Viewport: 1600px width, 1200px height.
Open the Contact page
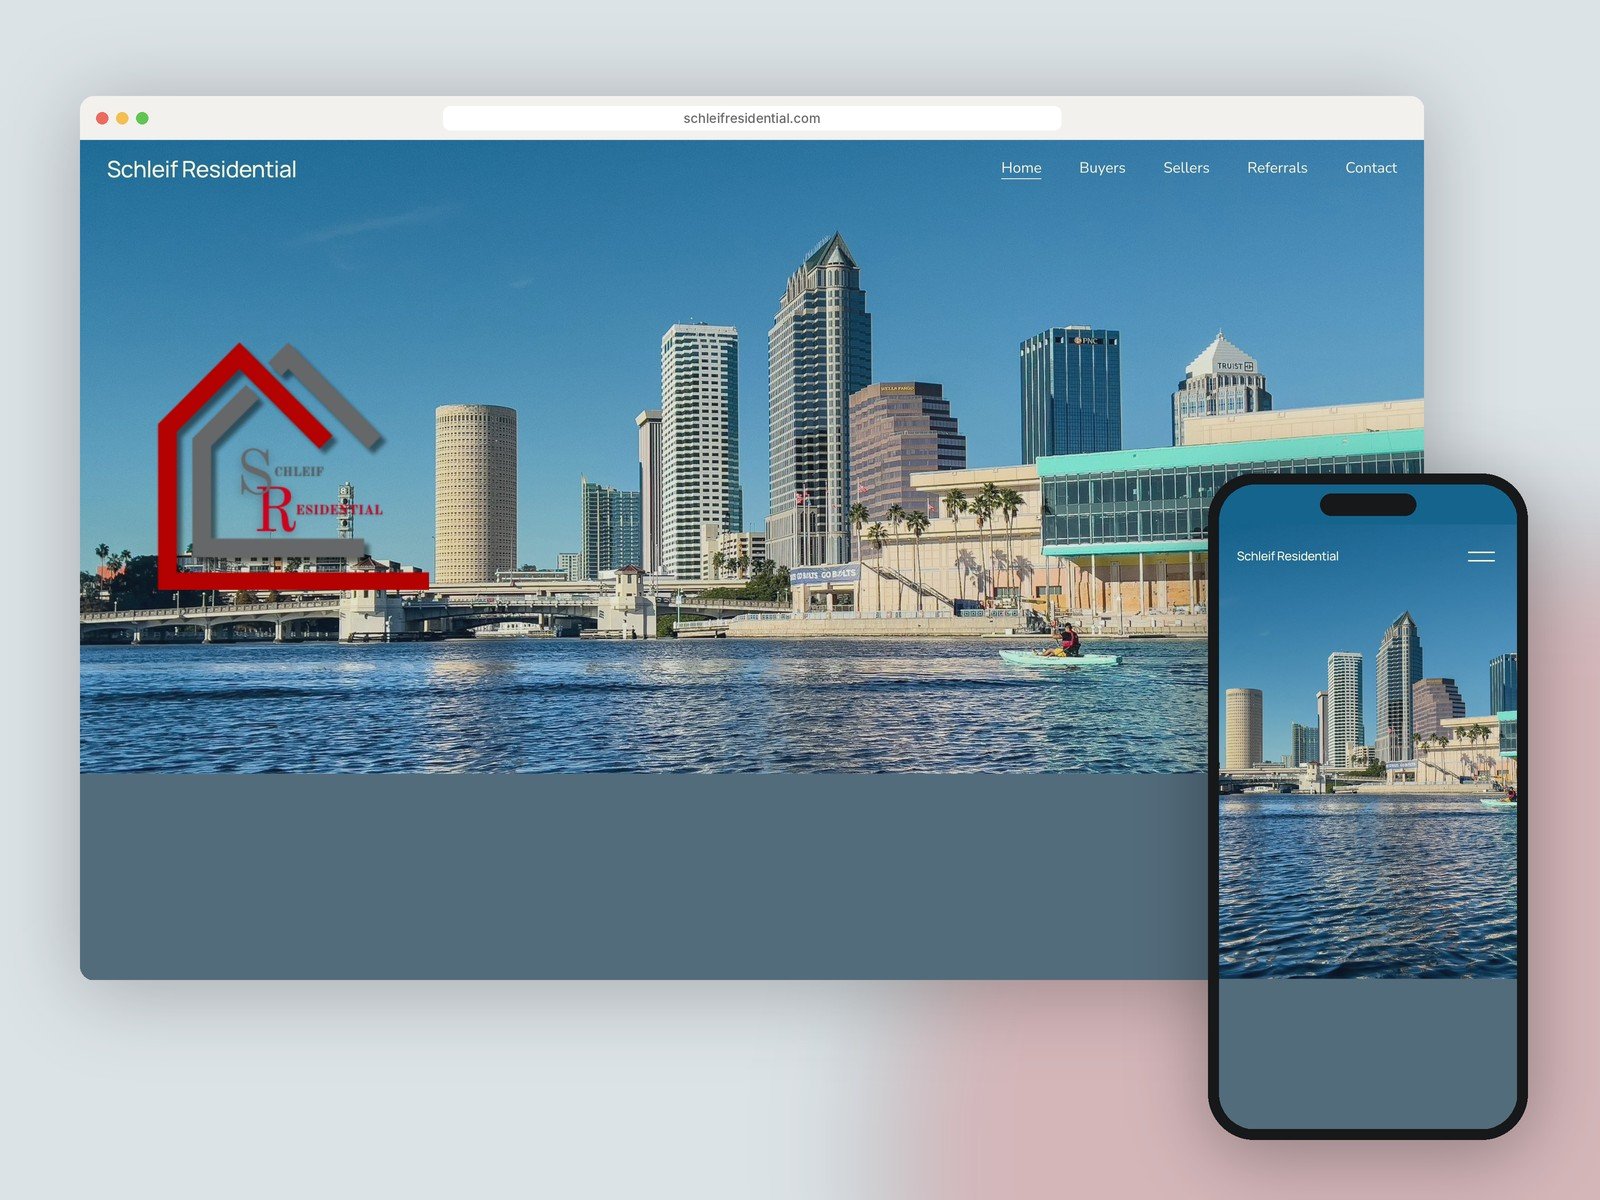coord(1371,168)
